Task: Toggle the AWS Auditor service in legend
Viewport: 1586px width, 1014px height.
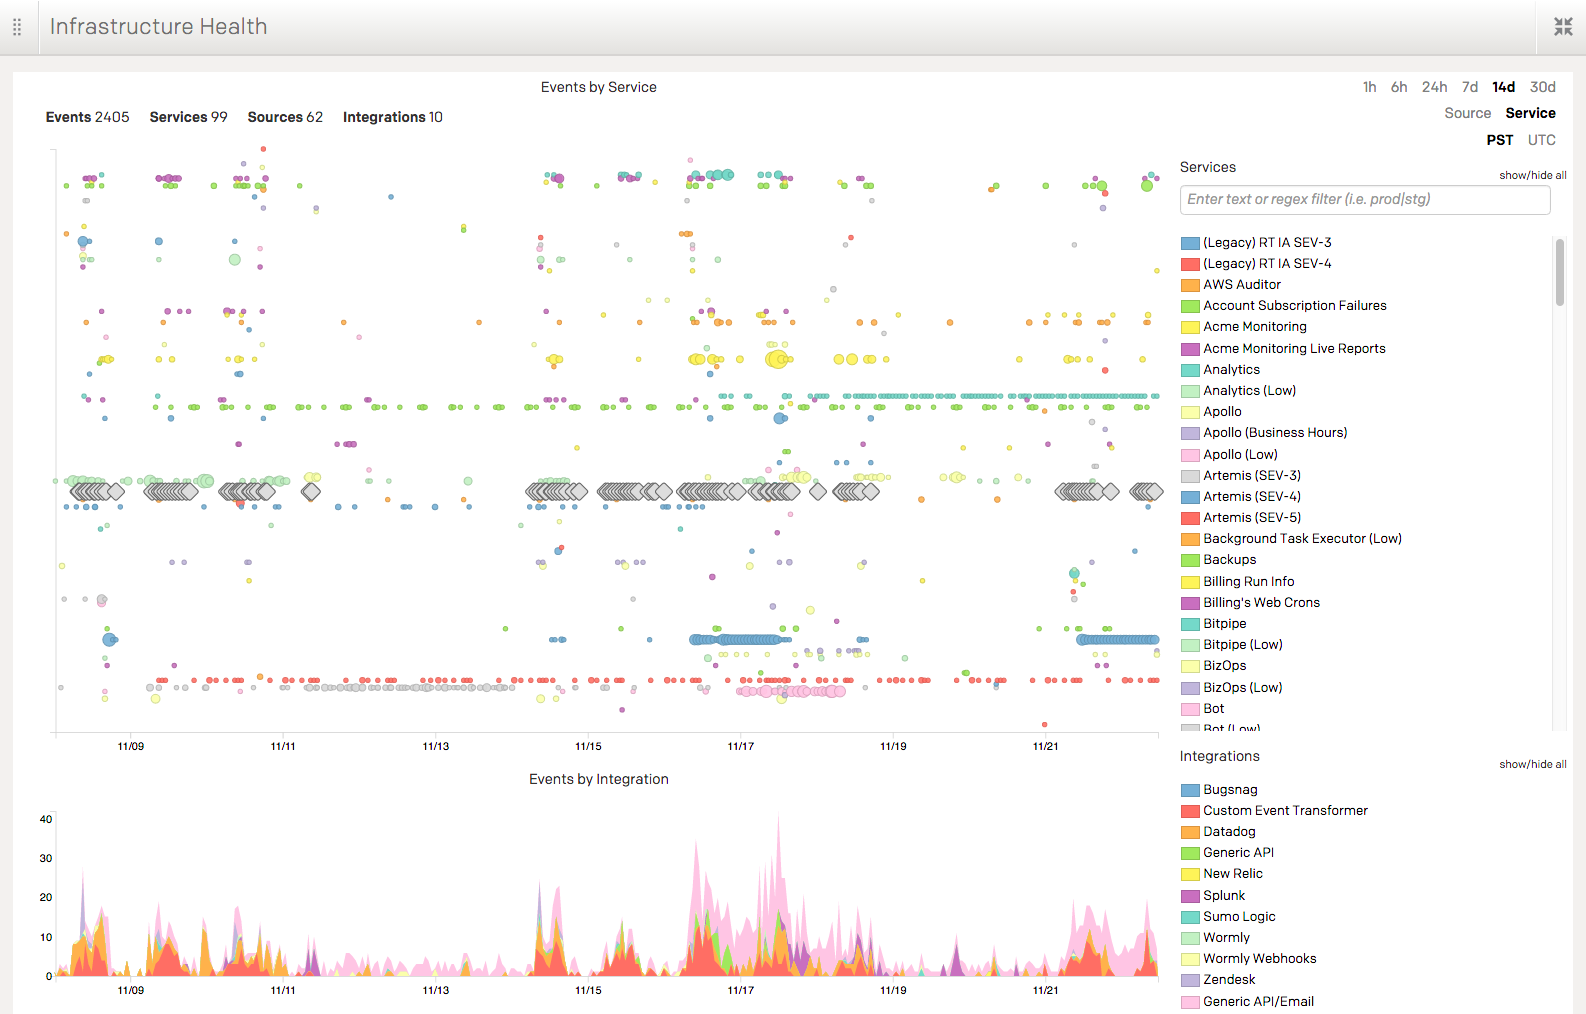Action: (x=1241, y=285)
